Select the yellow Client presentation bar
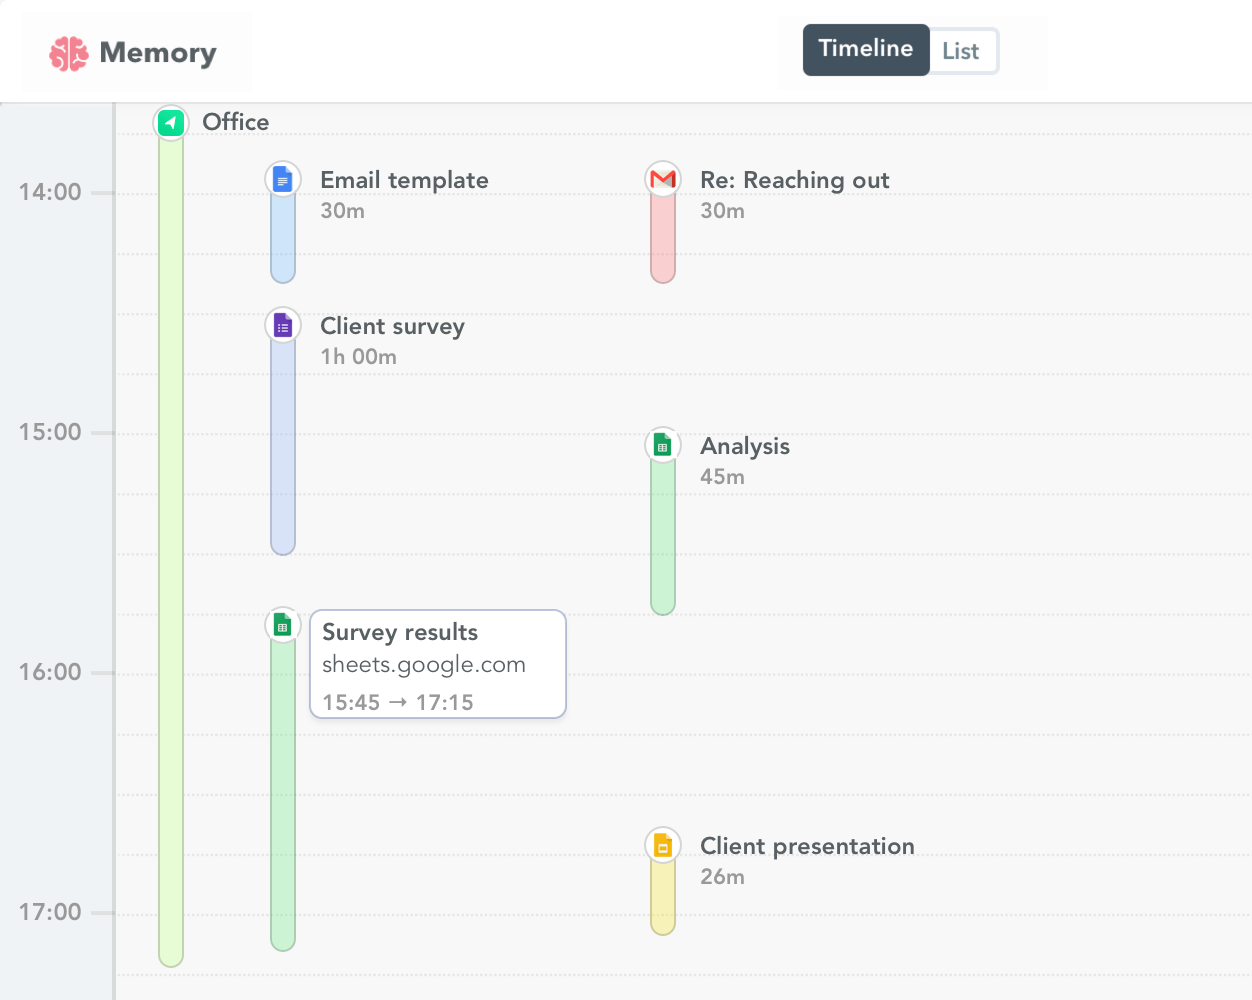This screenshot has height=1000, width=1252. click(x=662, y=895)
